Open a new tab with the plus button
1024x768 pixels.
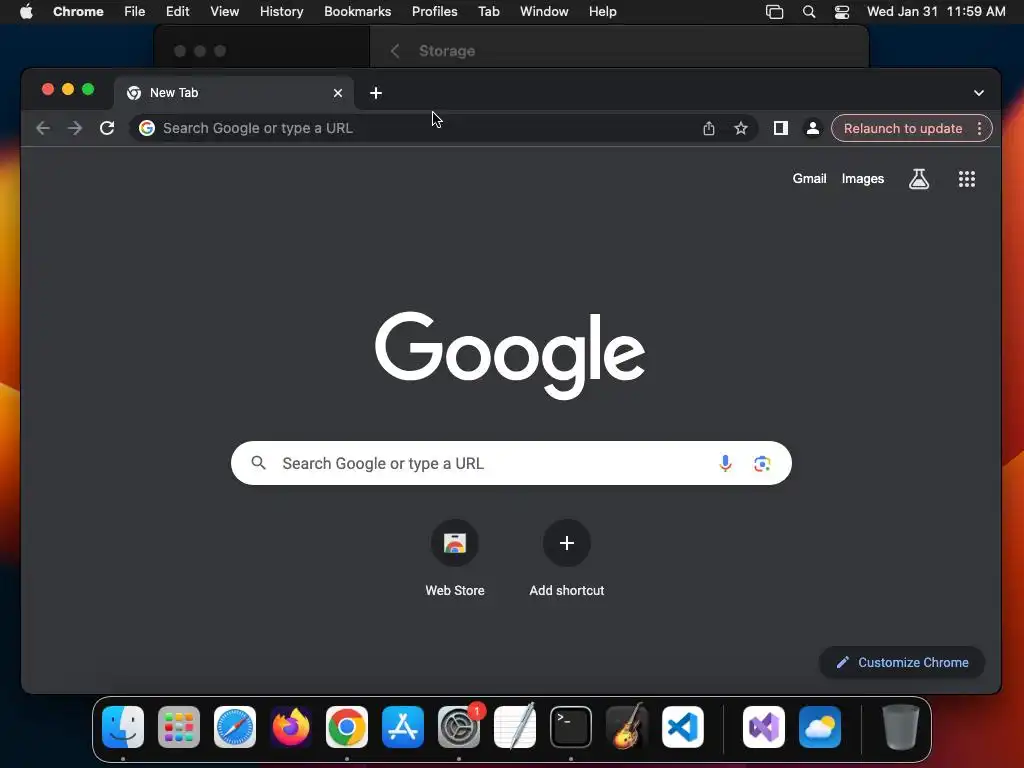coord(376,93)
